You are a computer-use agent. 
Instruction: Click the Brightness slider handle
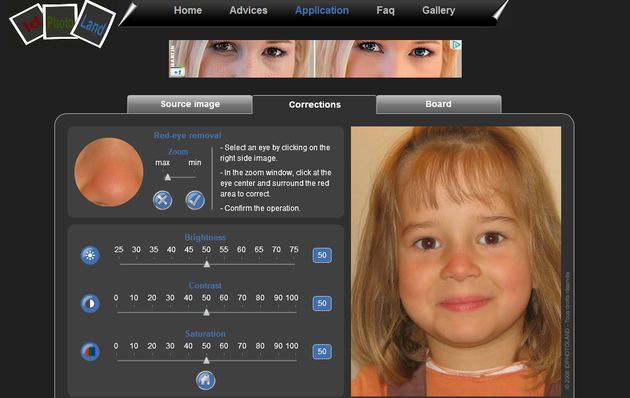click(207, 264)
